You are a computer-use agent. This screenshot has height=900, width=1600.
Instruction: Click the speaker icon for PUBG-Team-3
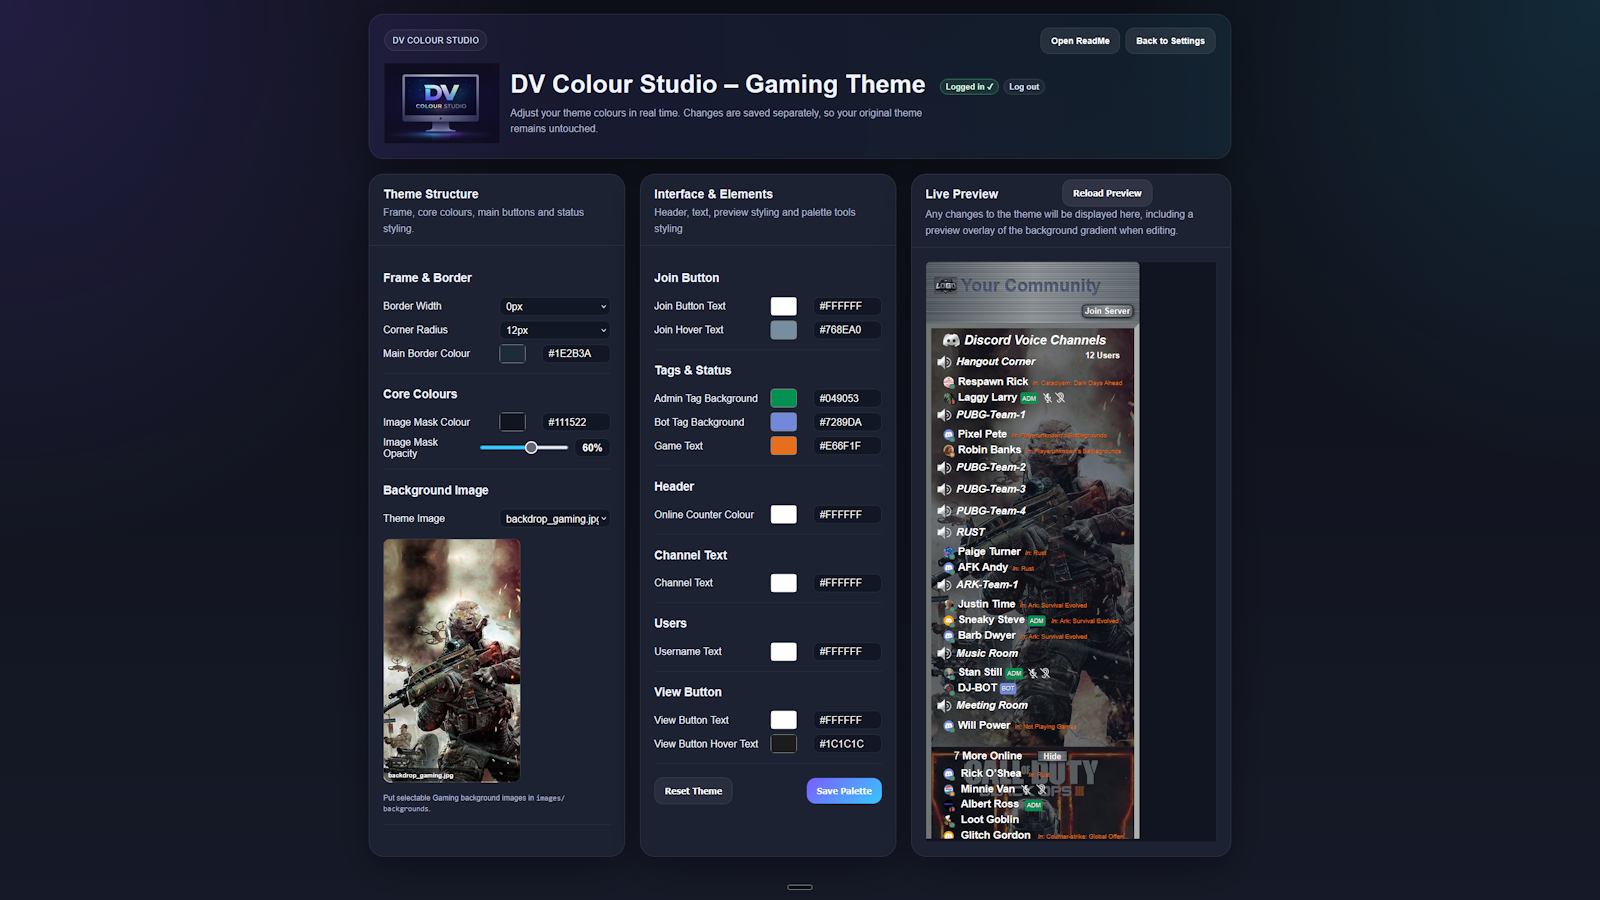click(x=944, y=490)
